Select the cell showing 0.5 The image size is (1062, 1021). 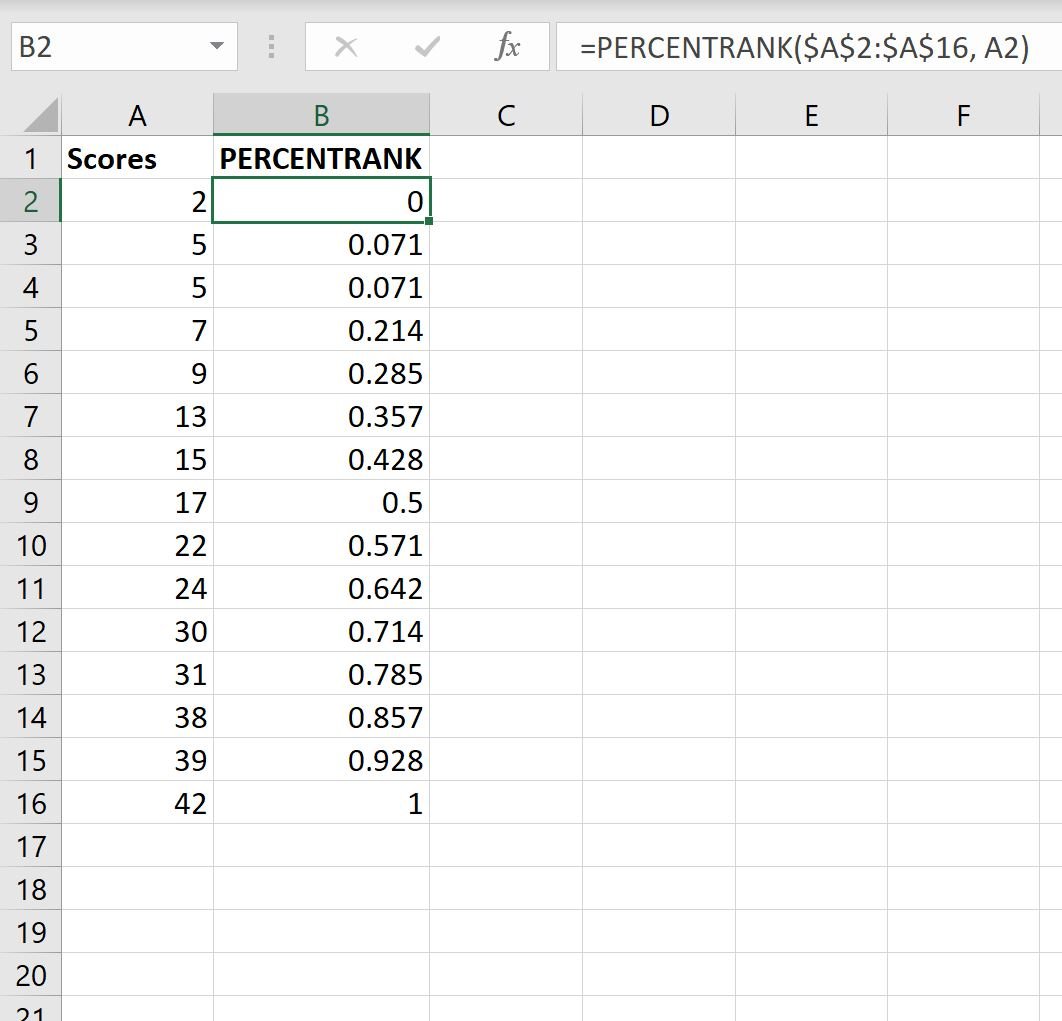coord(322,501)
